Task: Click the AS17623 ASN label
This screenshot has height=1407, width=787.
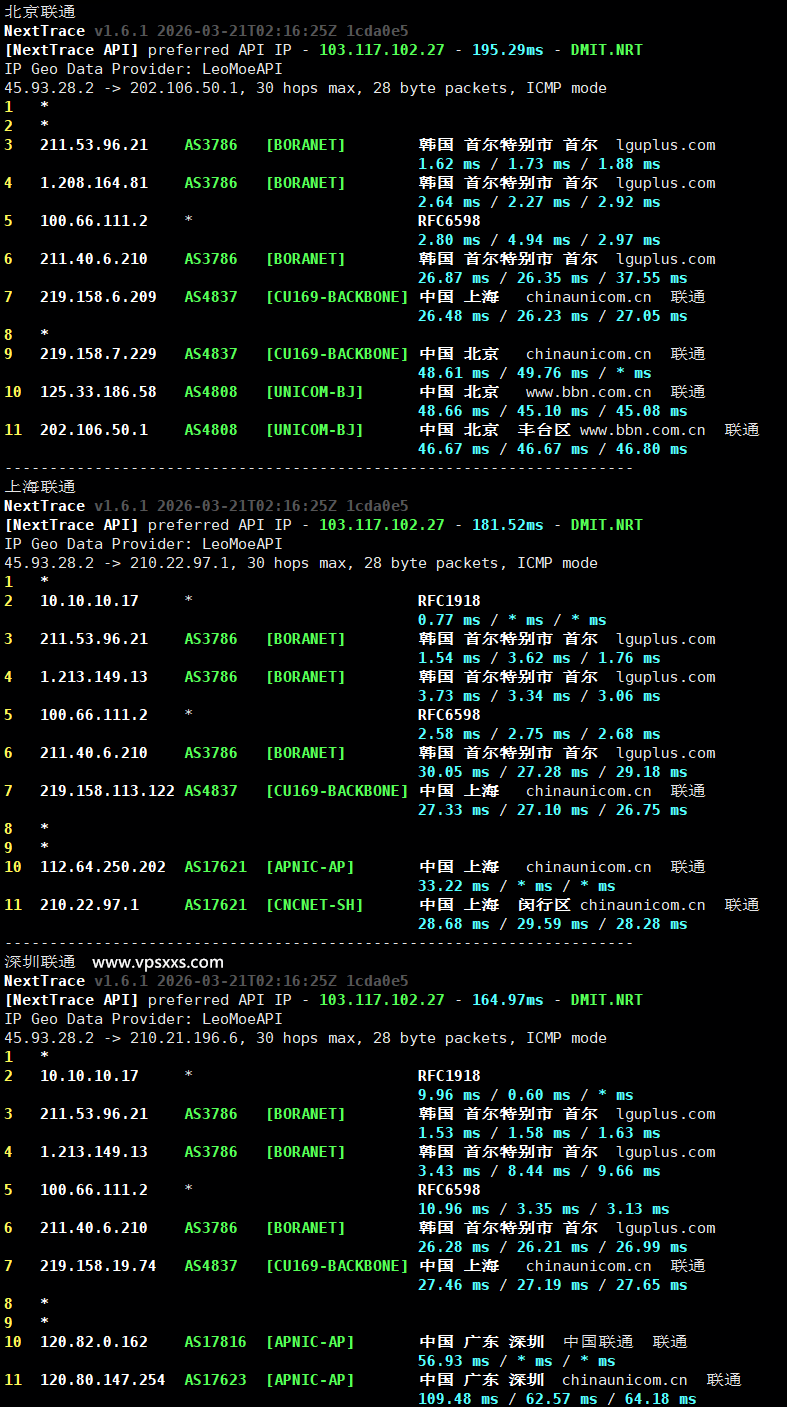Action: tap(215, 1380)
